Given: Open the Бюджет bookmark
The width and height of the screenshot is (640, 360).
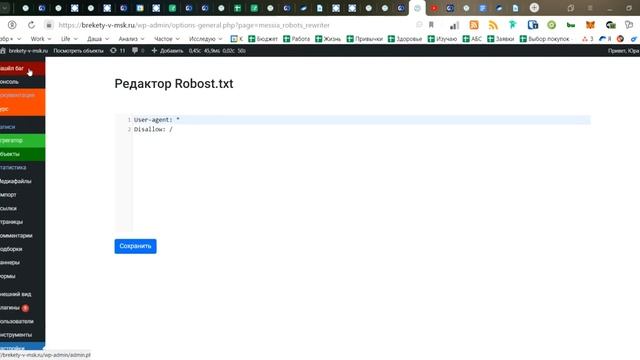Looking at the screenshot, I should [263, 39].
